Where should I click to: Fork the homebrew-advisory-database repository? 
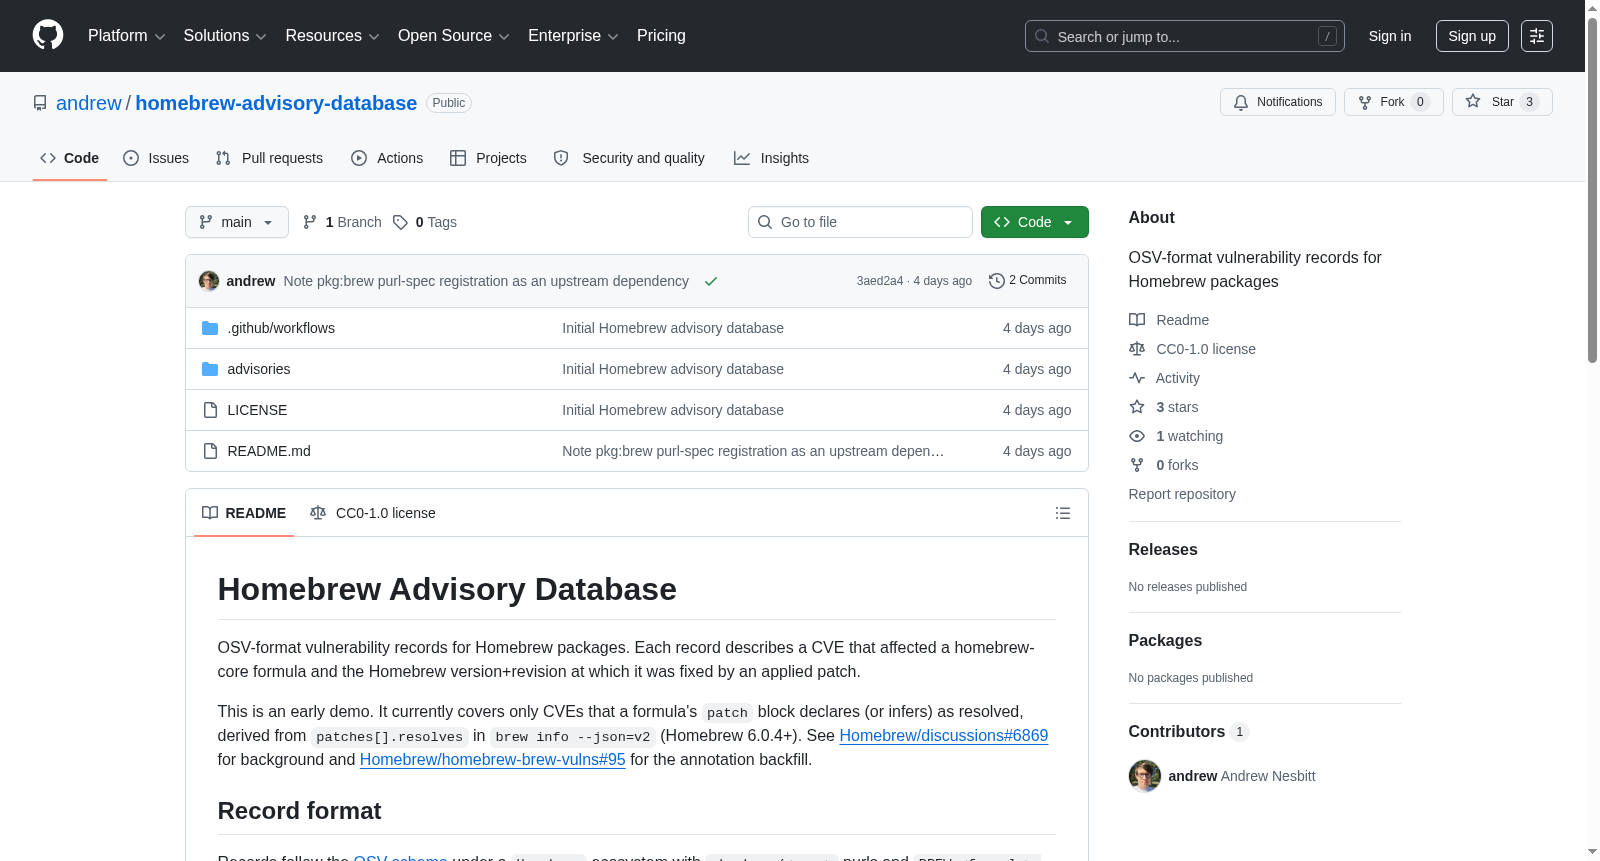click(x=1394, y=102)
